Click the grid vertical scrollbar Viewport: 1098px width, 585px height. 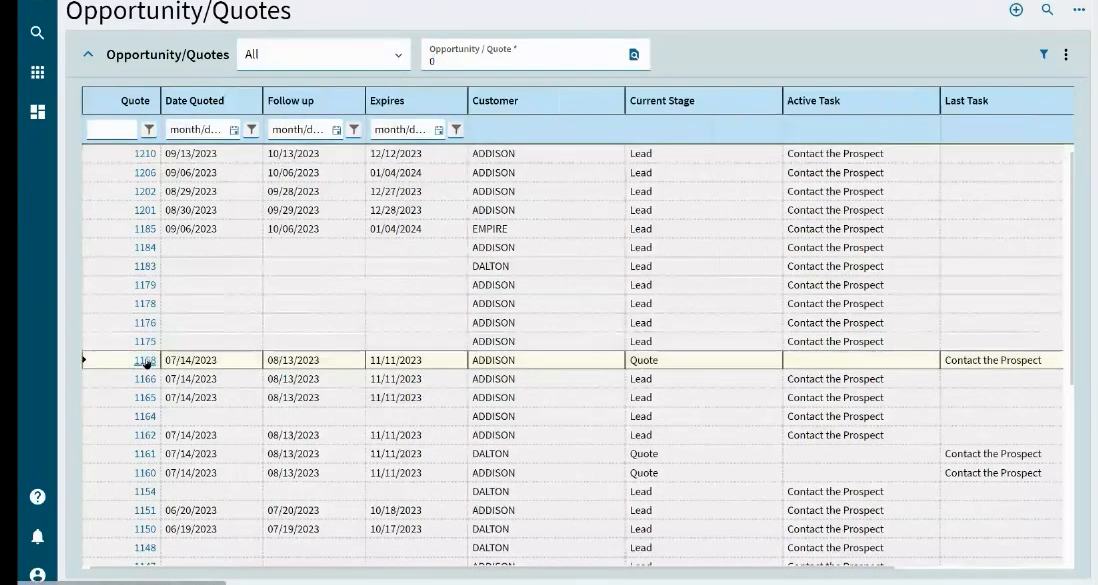(x=1069, y=266)
